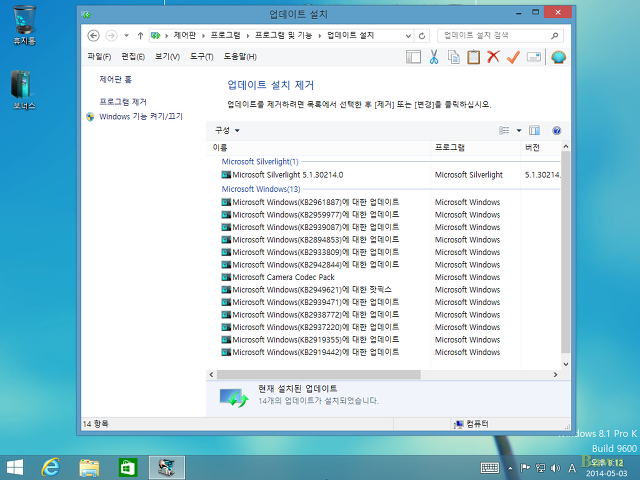Sort by the 프로그램 column header
This screenshot has height=480, width=640.
point(476,148)
